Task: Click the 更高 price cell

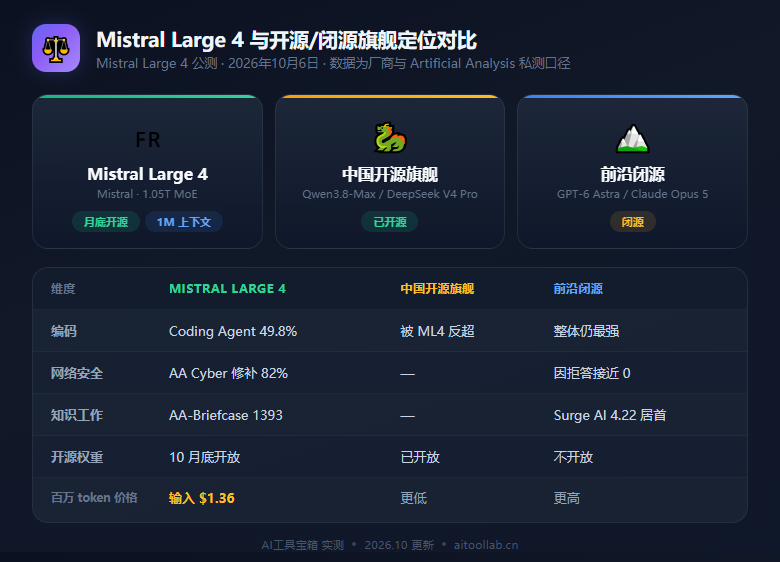Action: pyautogui.click(x=567, y=498)
